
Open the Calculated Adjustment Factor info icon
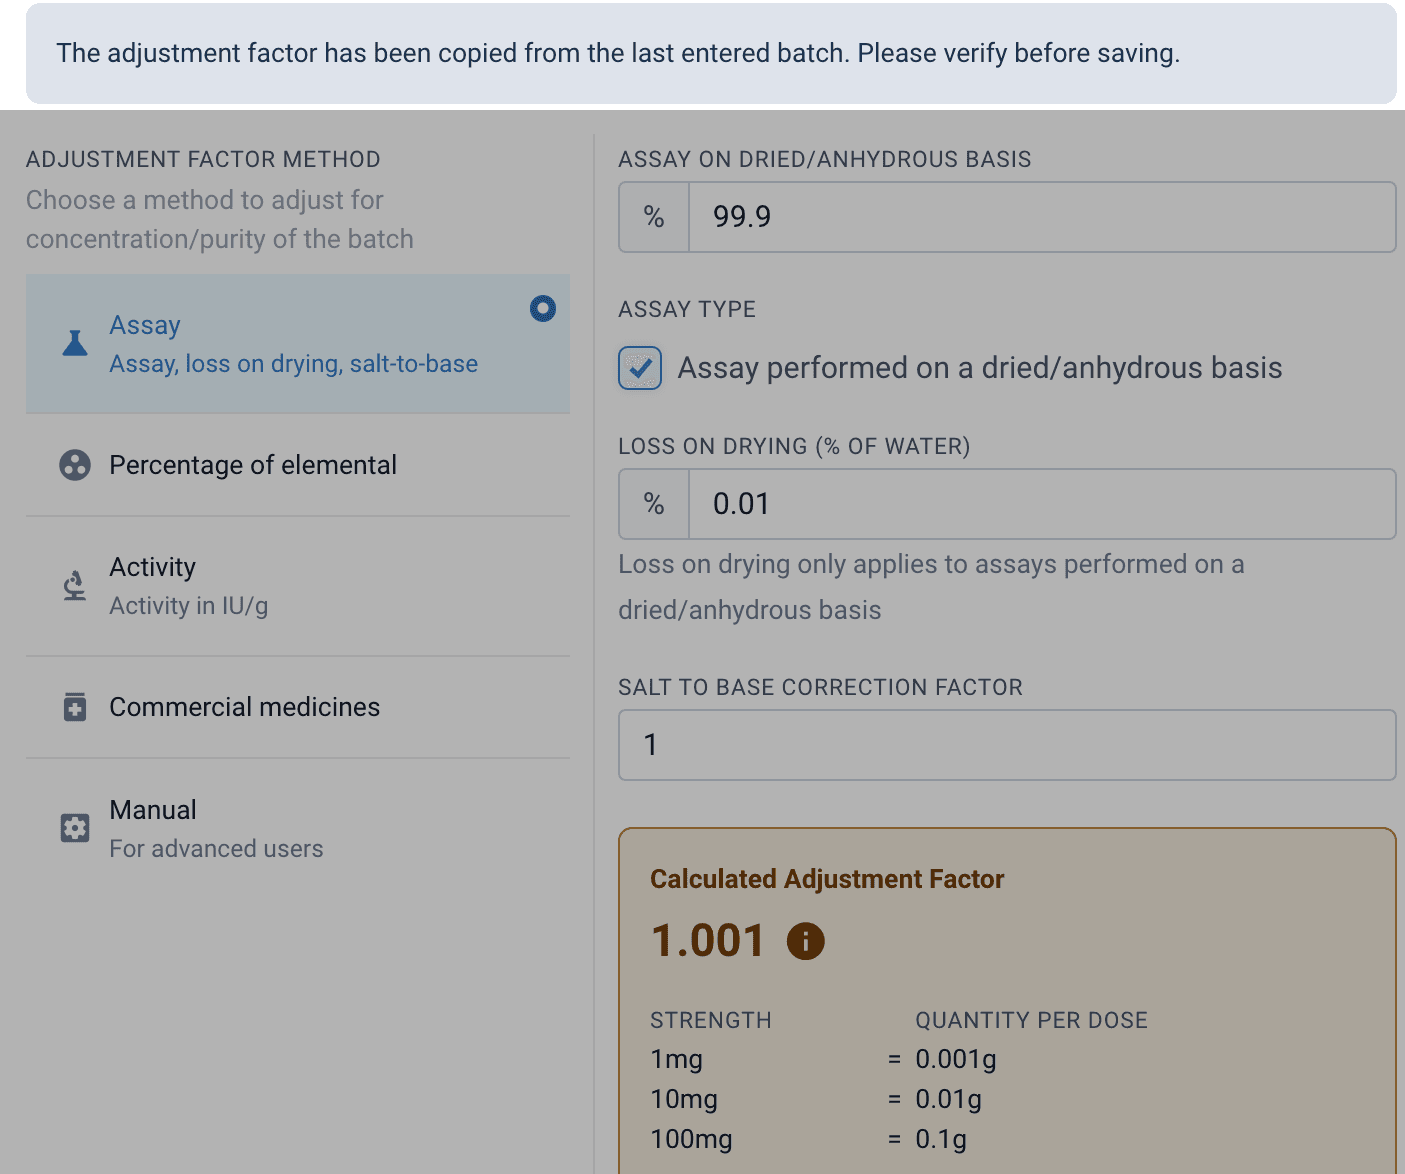[x=805, y=941]
